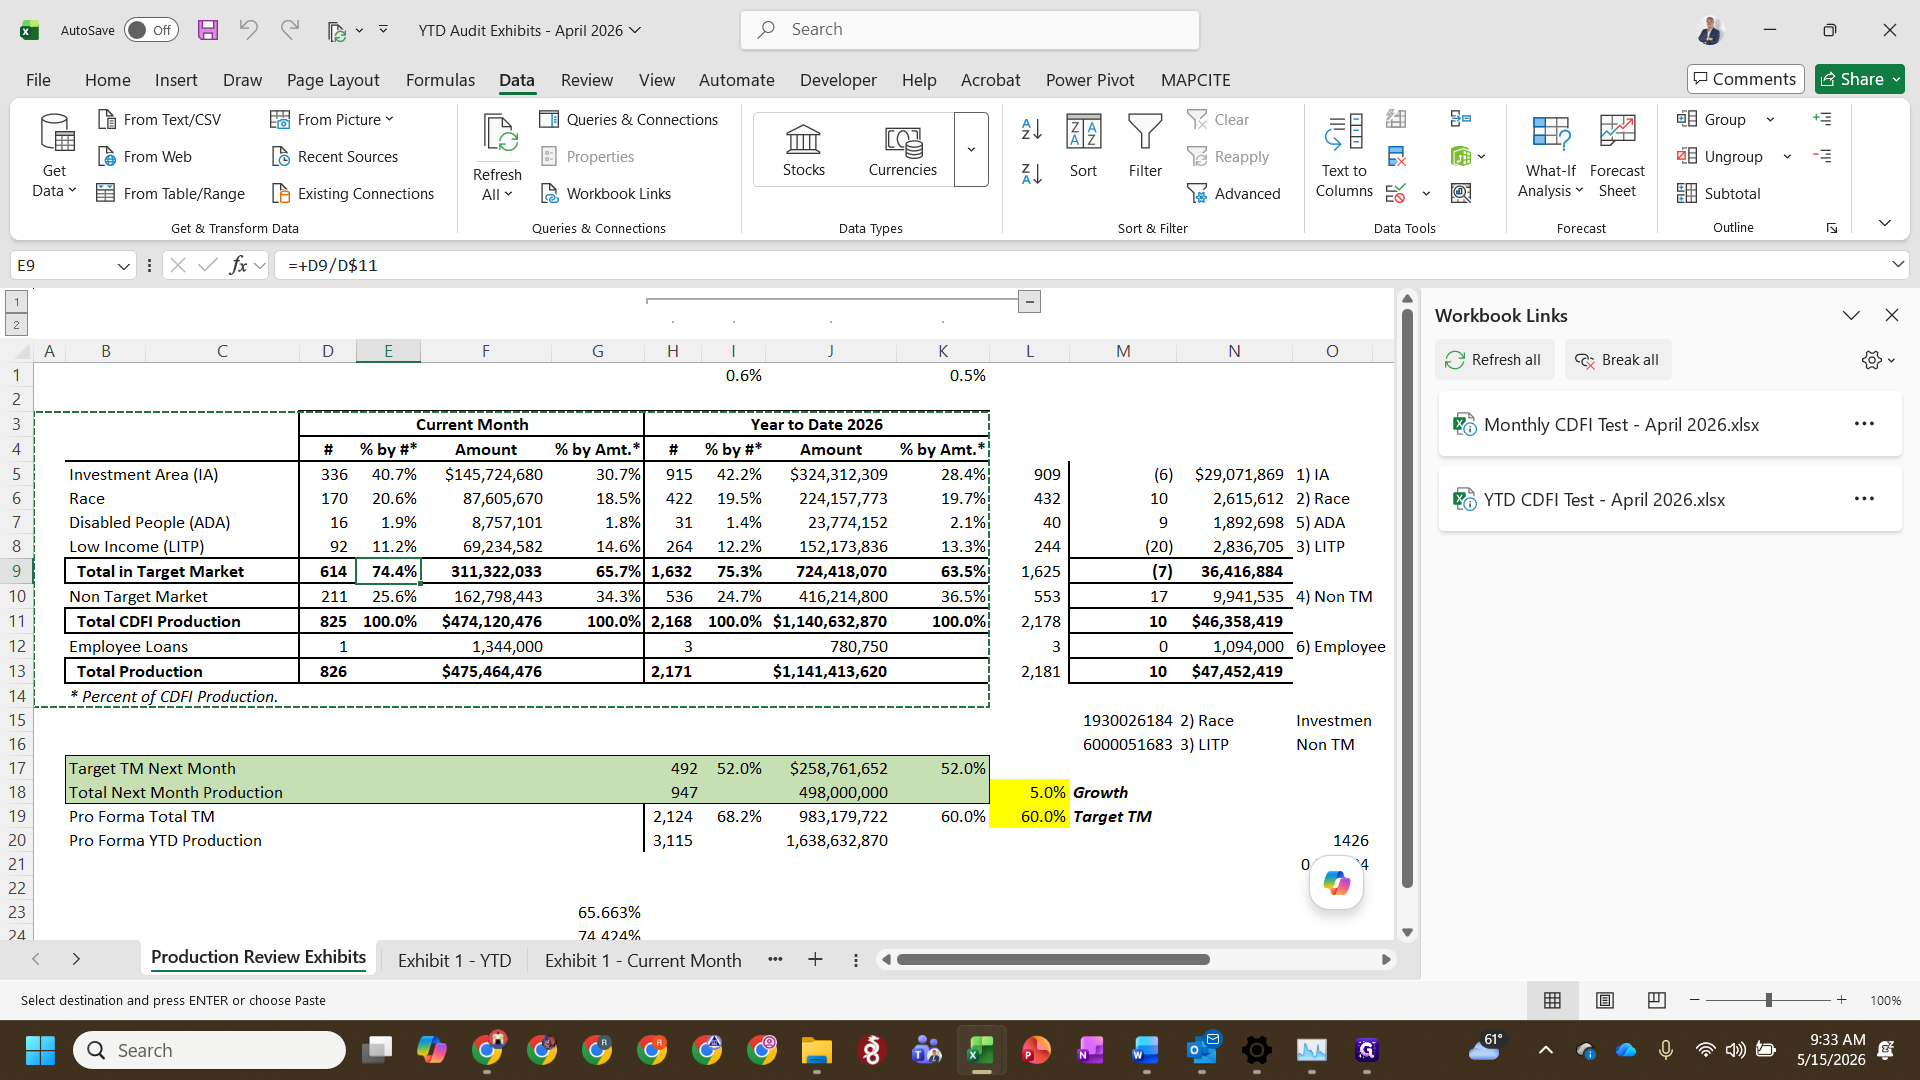Open the File menu
1920x1080 pixels.
coord(38,80)
